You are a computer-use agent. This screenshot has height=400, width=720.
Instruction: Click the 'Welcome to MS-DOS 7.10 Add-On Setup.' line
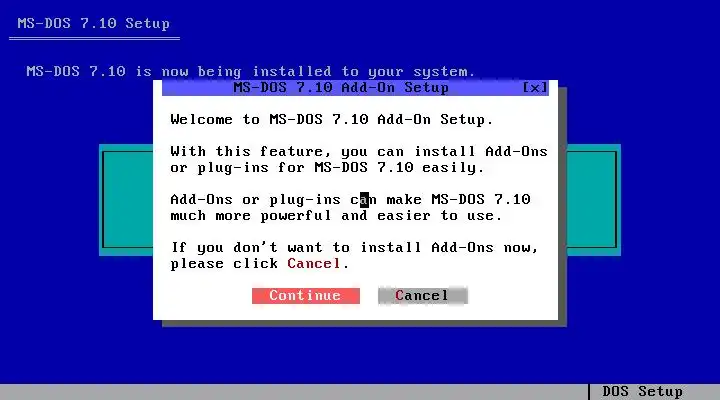coord(332,120)
